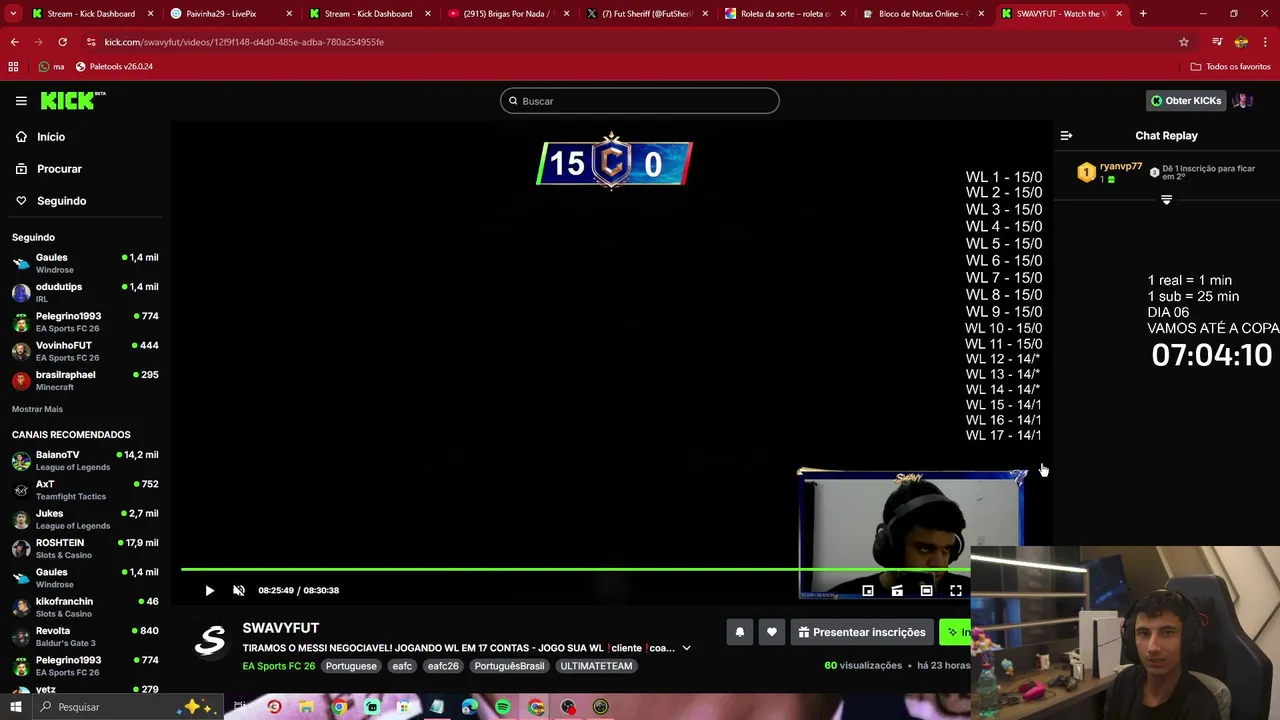Screen dimensions: 1280x720
Task: Click Presentear inscrições button
Action: (x=861, y=632)
